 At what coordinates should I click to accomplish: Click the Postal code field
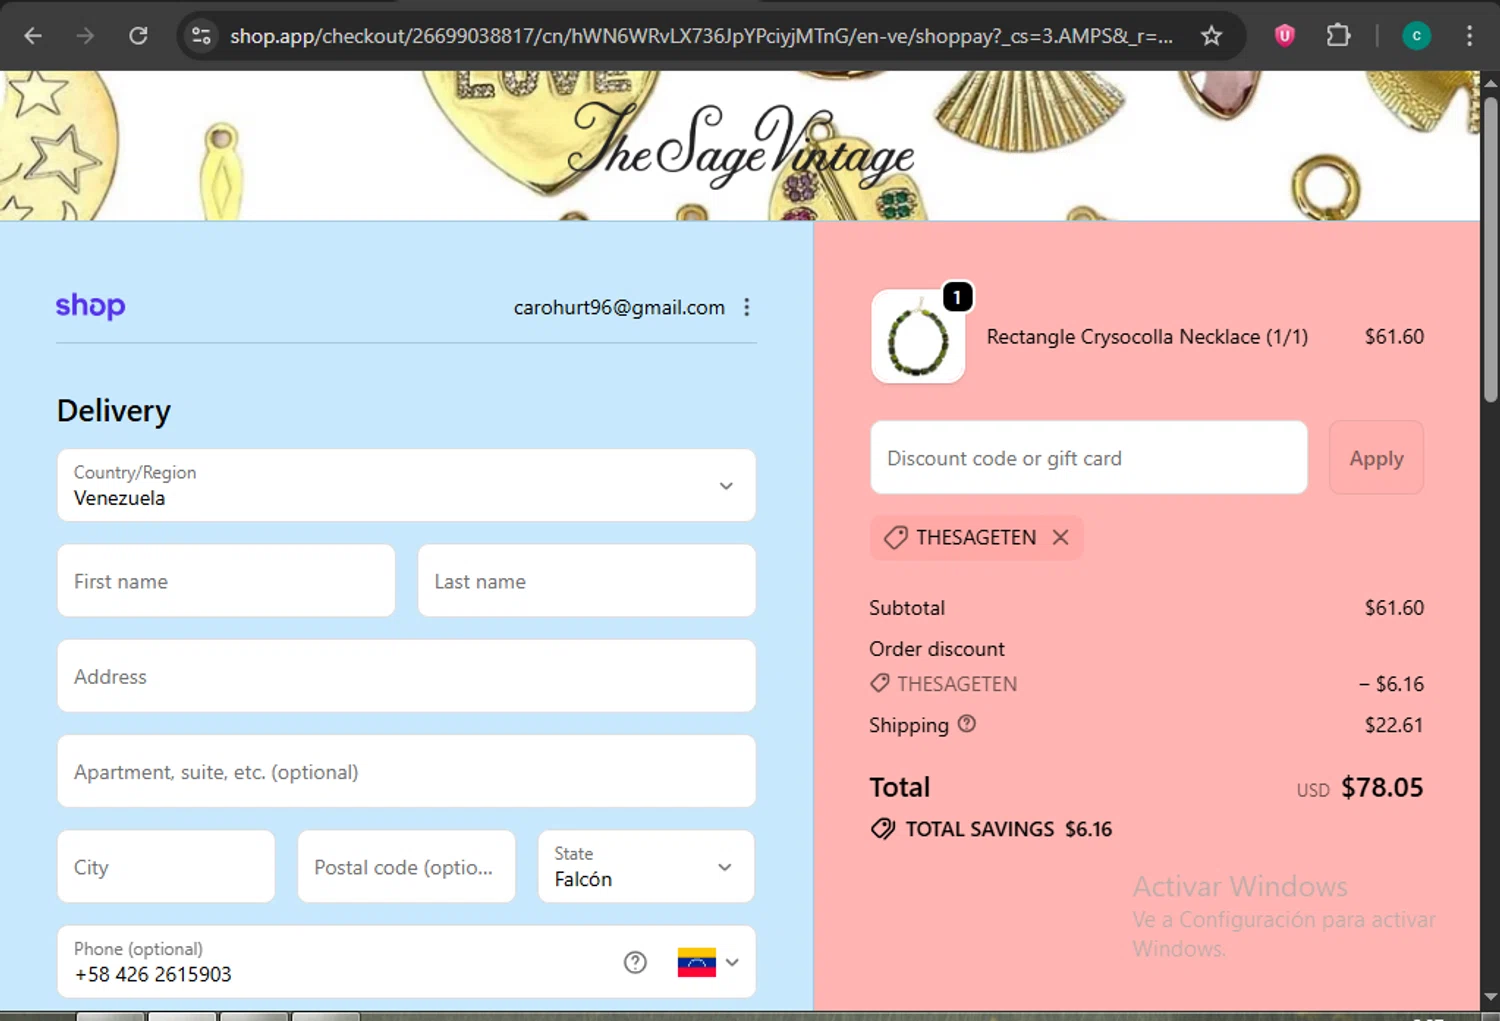pos(406,867)
